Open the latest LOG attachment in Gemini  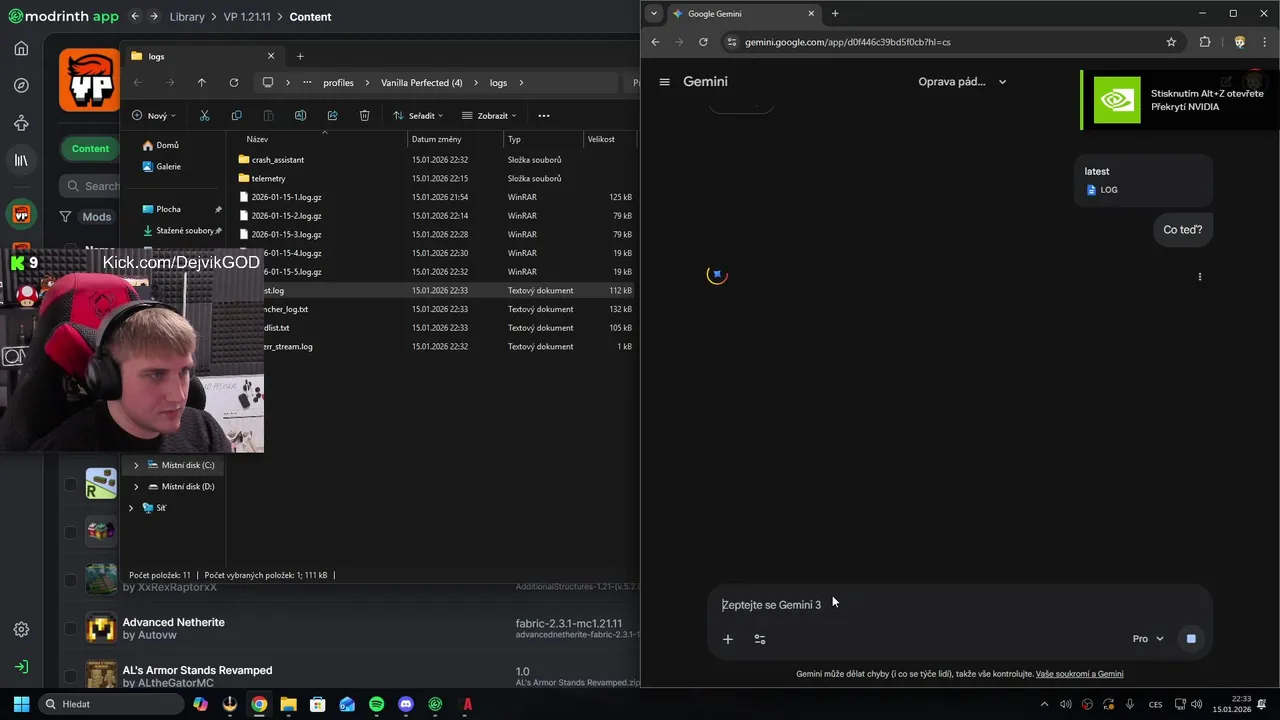(x=1143, y=180)
